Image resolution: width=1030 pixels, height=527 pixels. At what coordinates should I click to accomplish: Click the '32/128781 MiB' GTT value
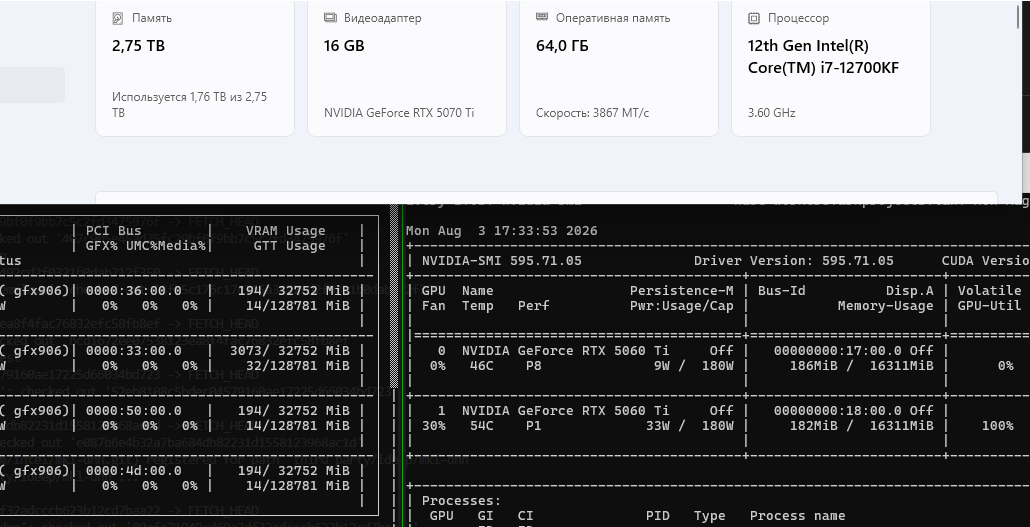(x=297, y=366)
